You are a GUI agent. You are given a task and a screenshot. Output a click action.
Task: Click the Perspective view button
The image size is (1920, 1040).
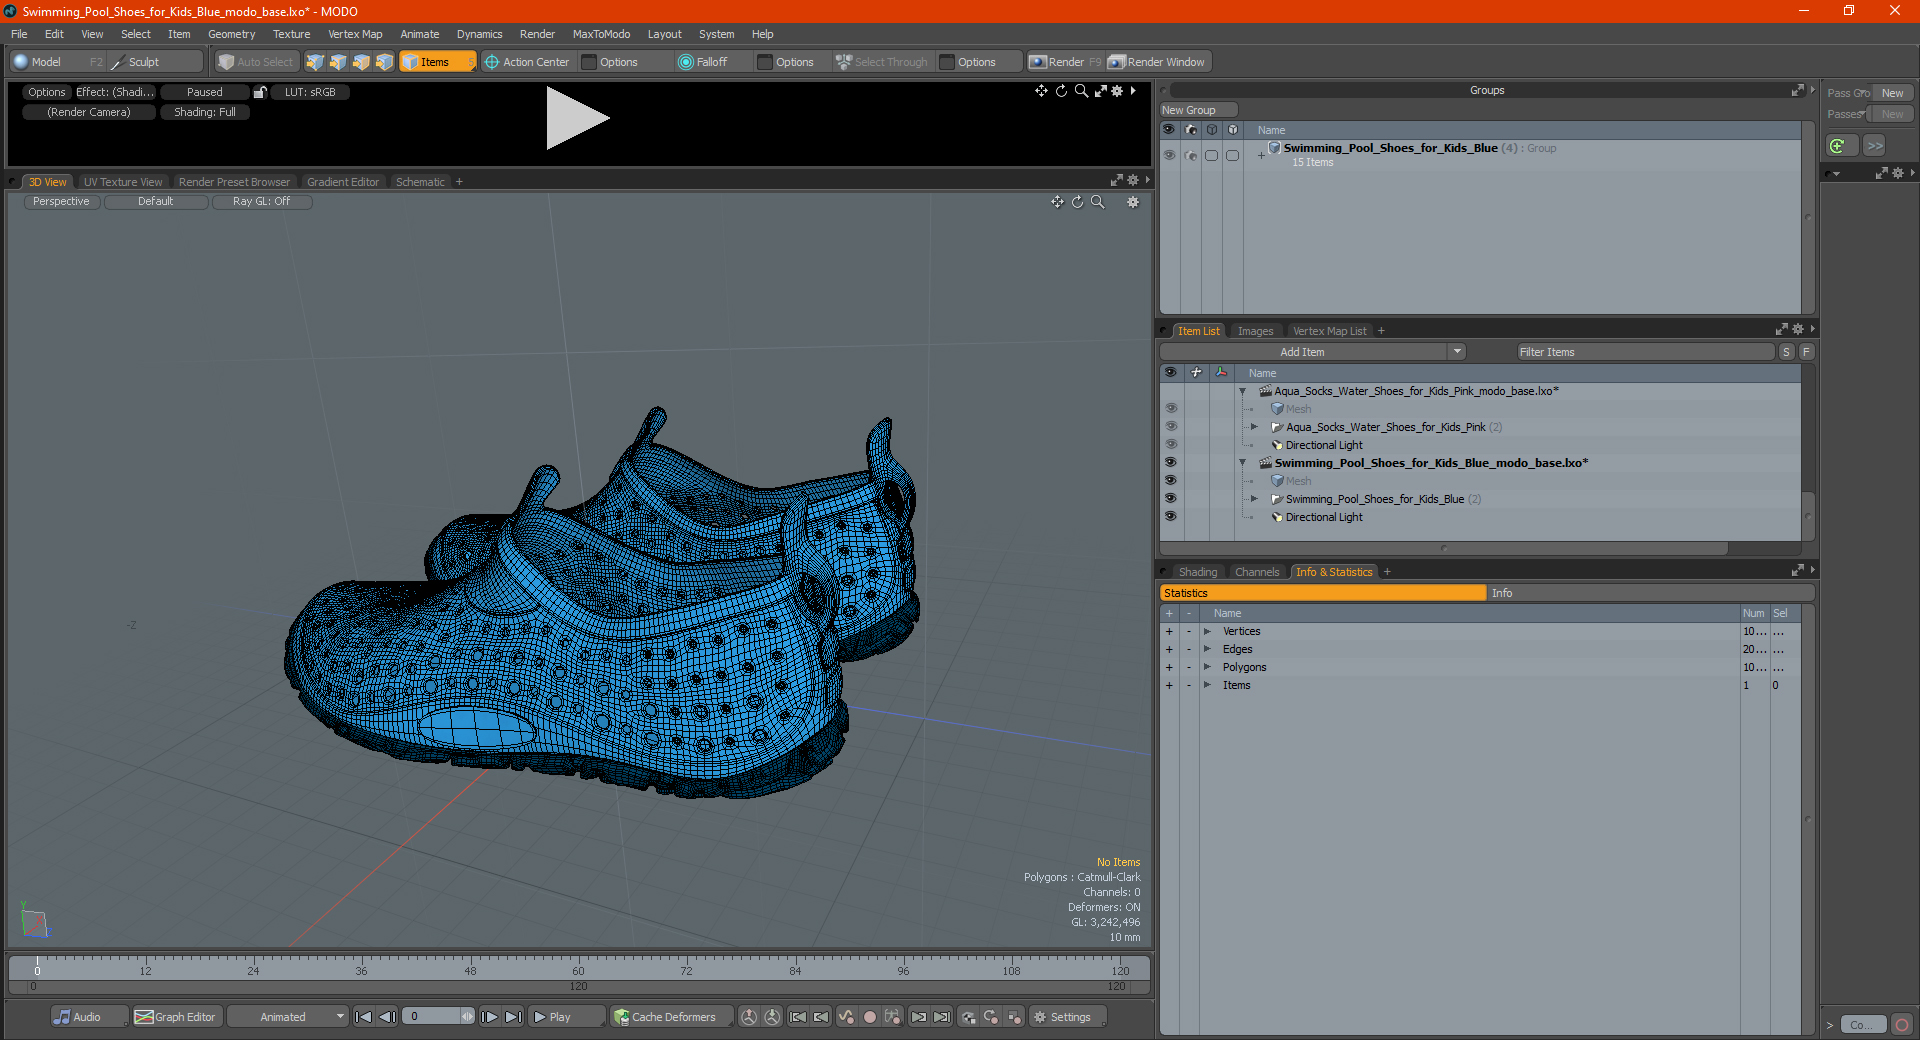(x=61, y=202)
